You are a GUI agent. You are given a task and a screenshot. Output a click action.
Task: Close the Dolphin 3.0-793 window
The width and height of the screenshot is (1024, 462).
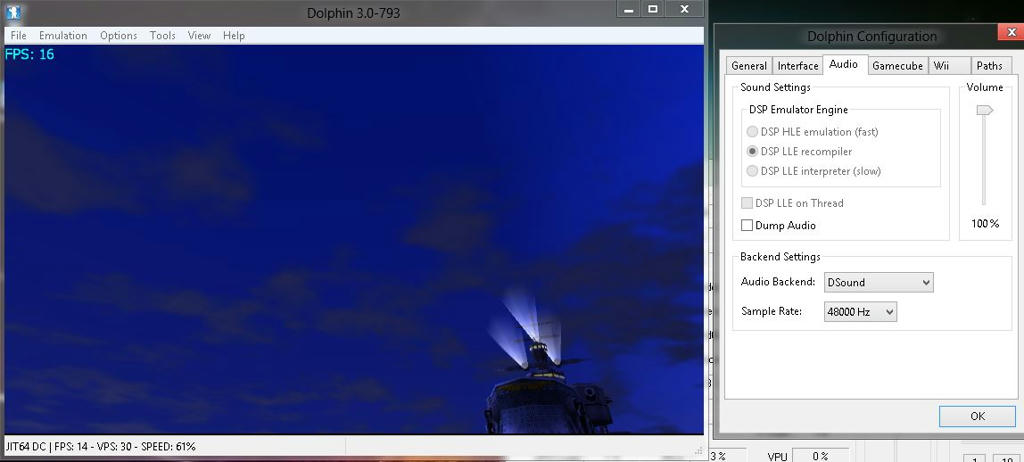point(684,9)
